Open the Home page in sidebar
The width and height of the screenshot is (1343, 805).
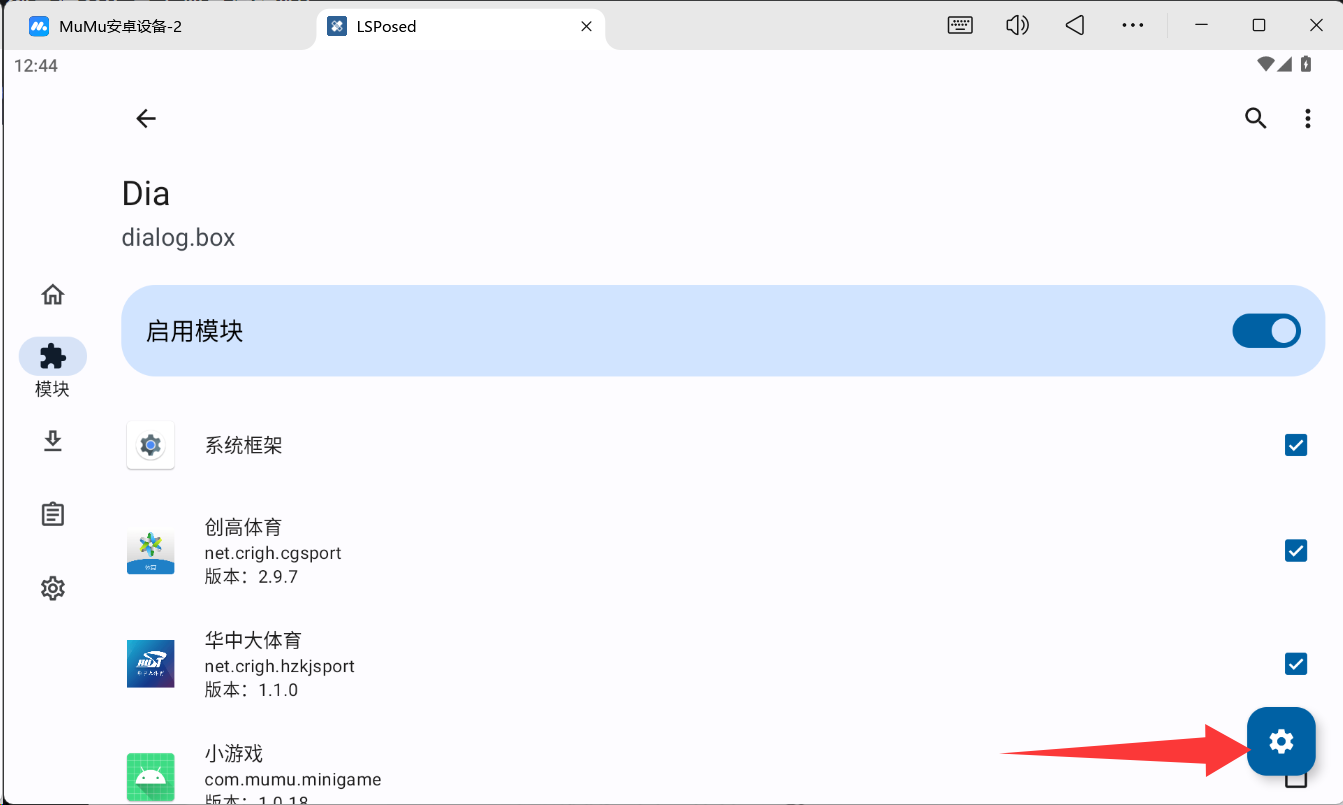coord(53,295)
